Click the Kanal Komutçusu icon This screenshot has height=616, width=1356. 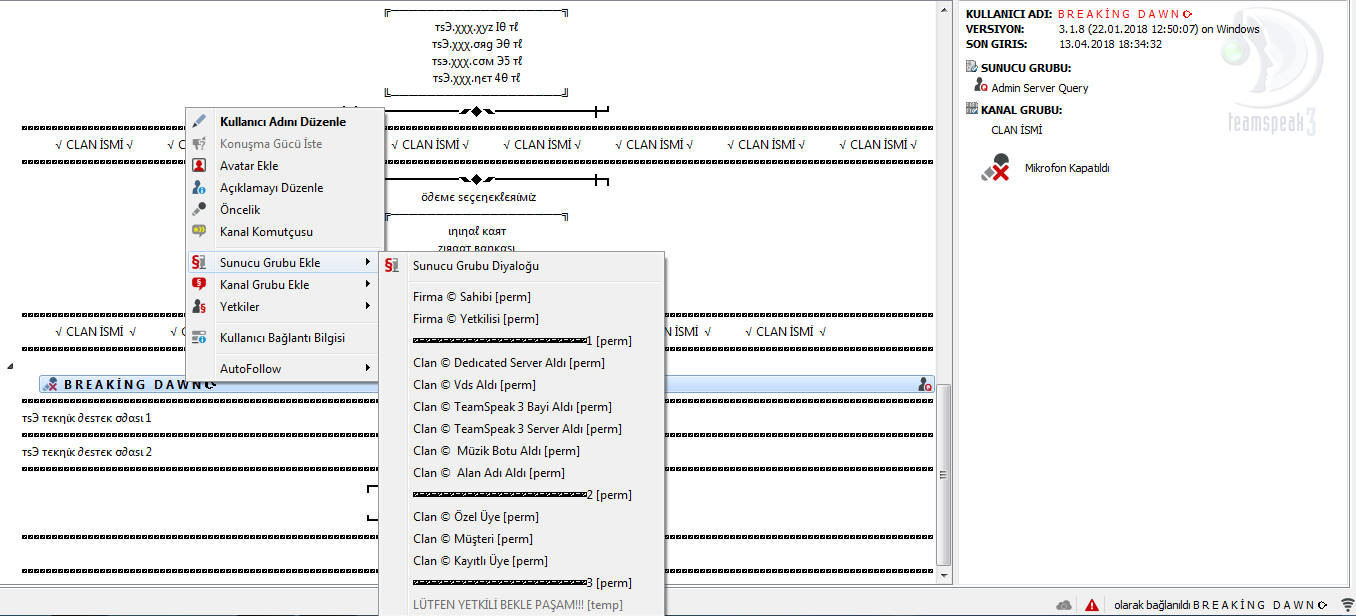pyautogui.click(x=199, y=232)
